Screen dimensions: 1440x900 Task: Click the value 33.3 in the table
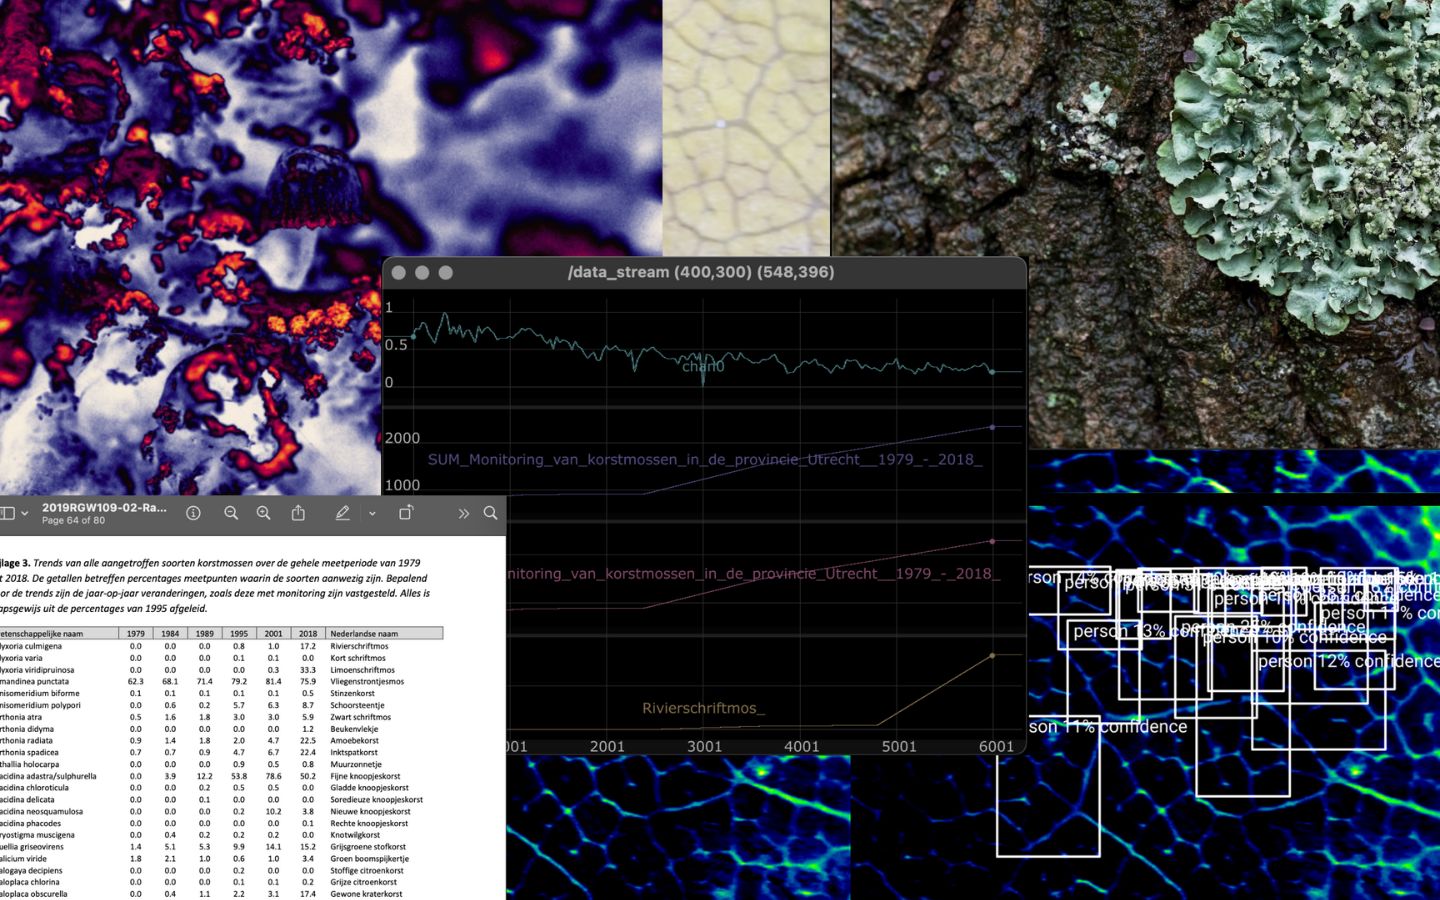point(308,670)
